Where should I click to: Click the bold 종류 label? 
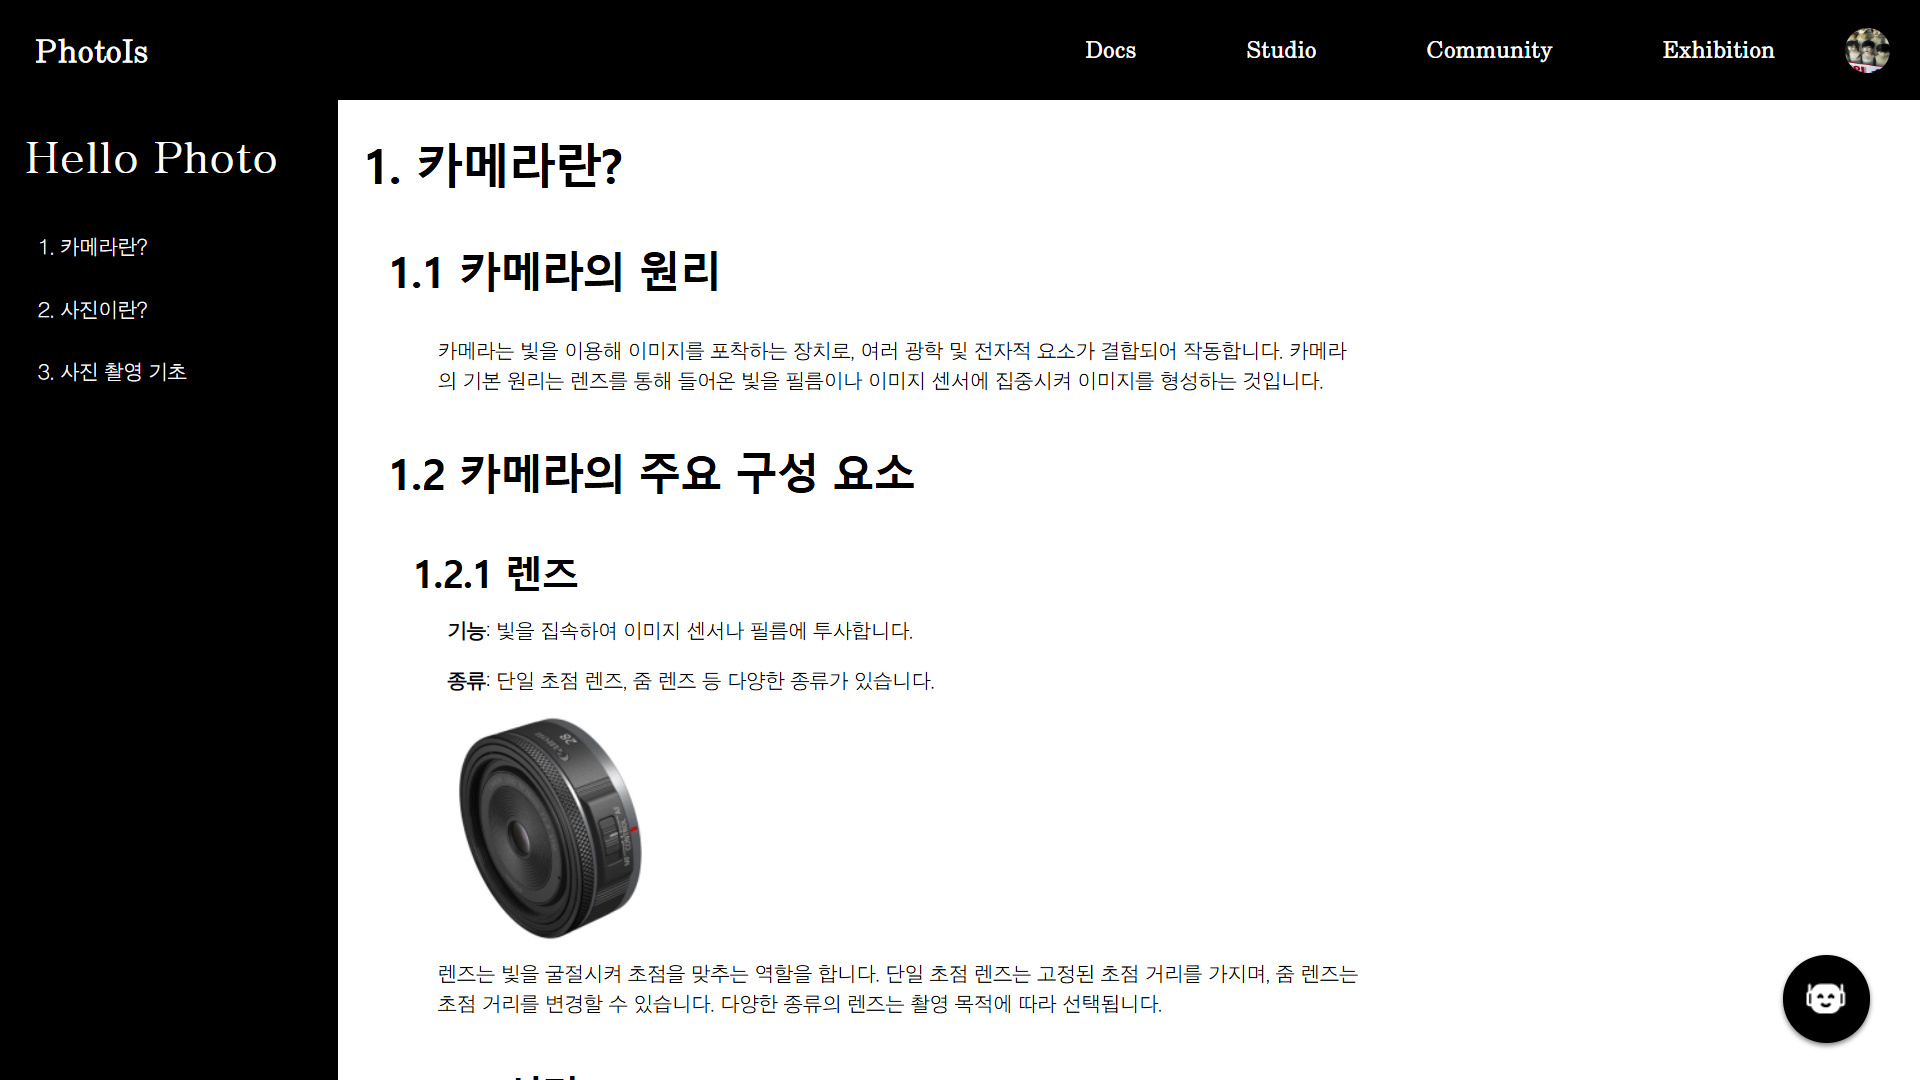[466, 681]
